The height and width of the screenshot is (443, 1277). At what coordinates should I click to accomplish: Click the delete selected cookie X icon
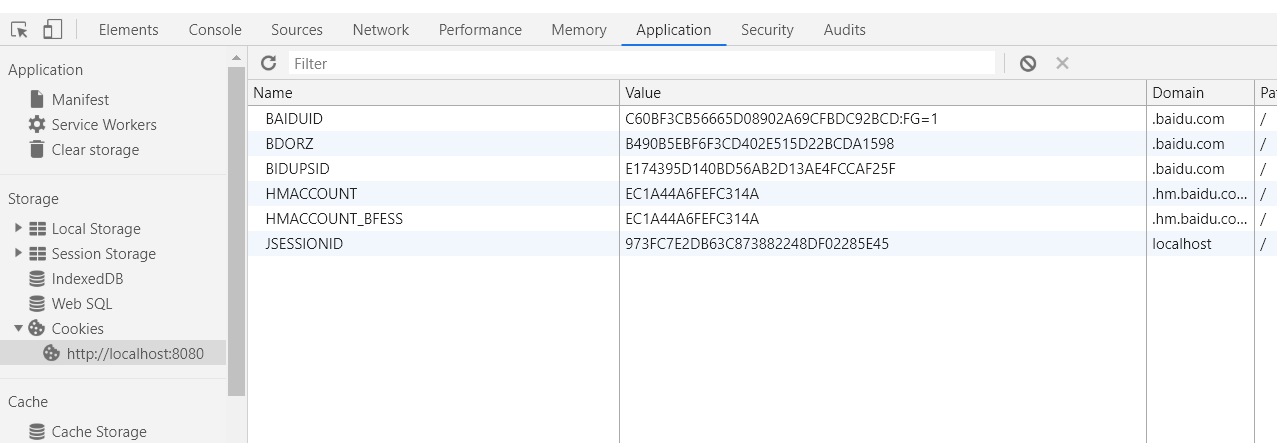pyautogui.click(x=1062, y=63)
